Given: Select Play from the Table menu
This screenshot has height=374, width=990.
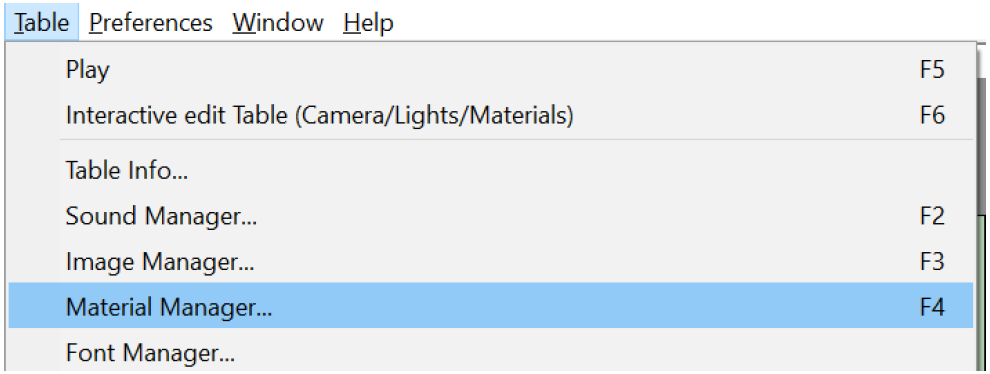Looking at the screenshot, I should (491, 69).
